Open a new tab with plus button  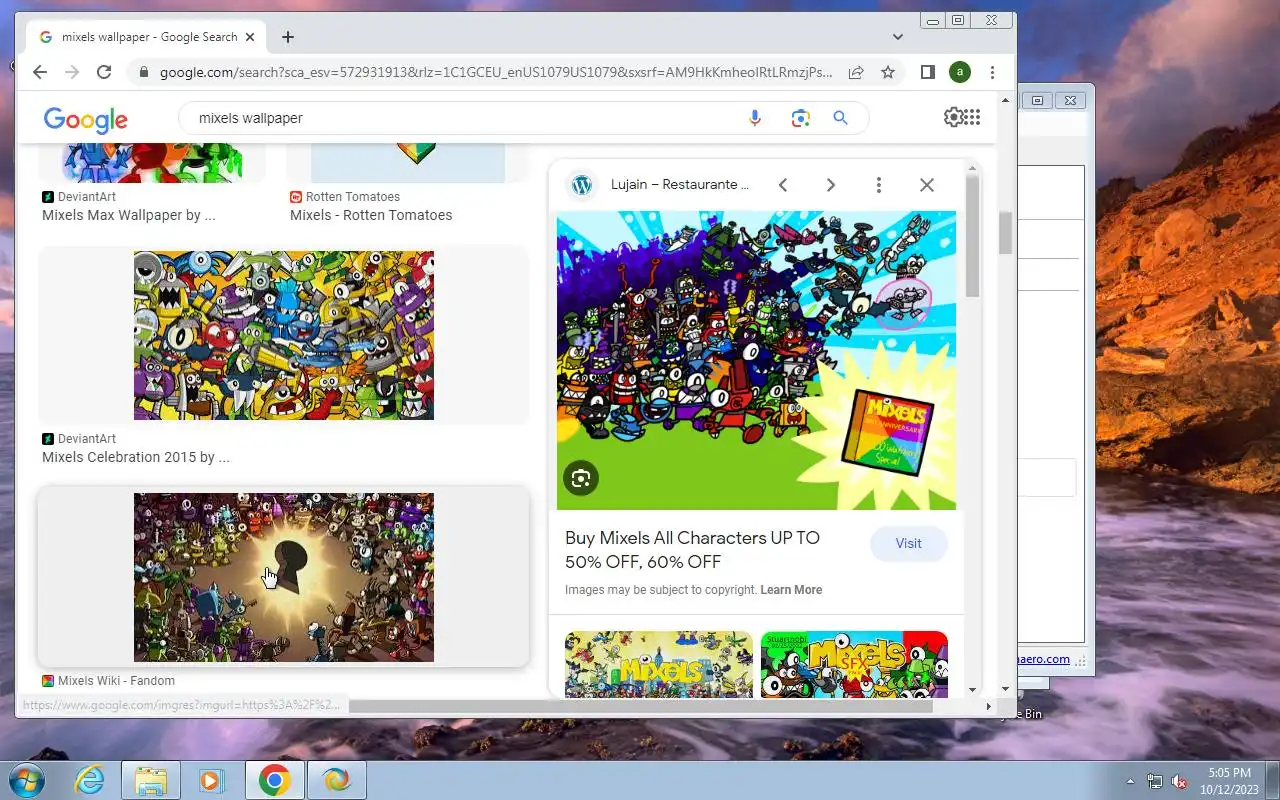click(x=288, y=37)
